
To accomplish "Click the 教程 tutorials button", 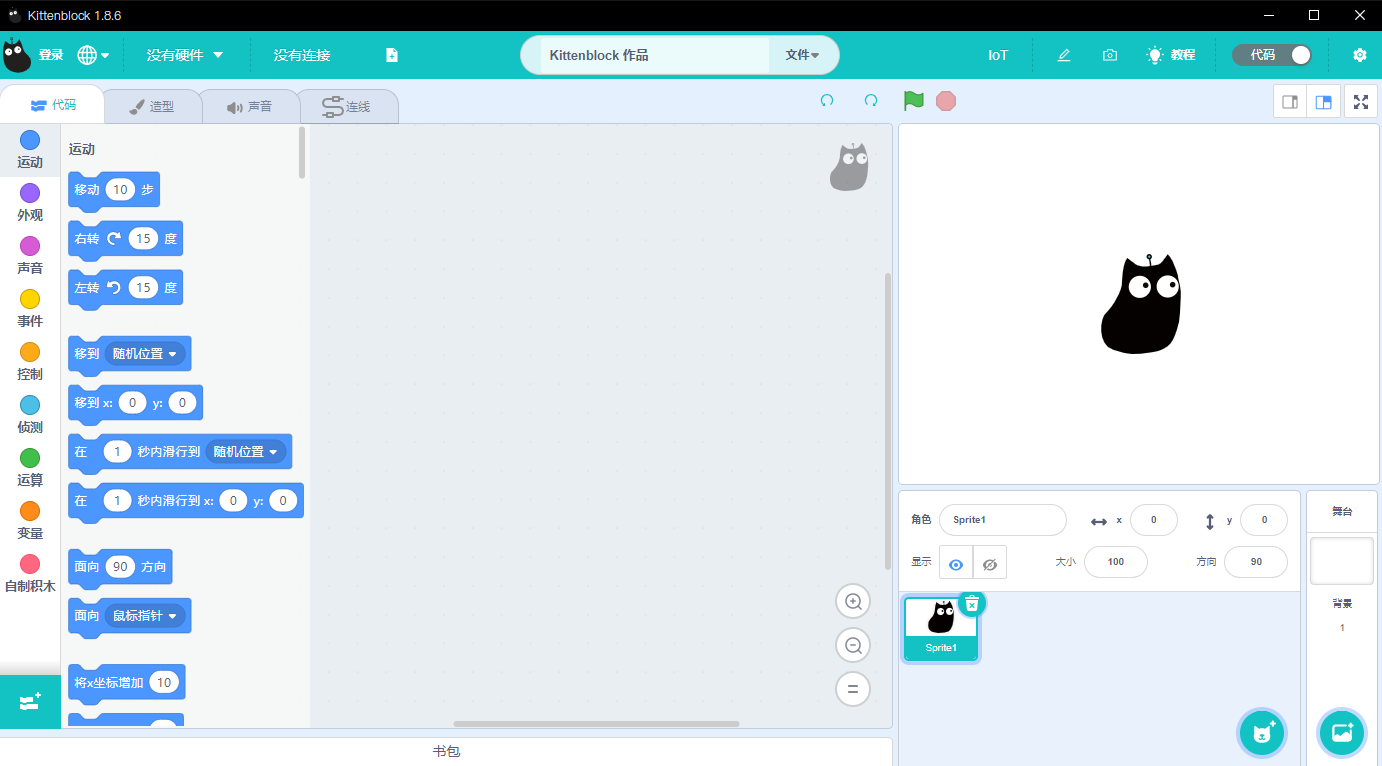I will (1171, 55).
